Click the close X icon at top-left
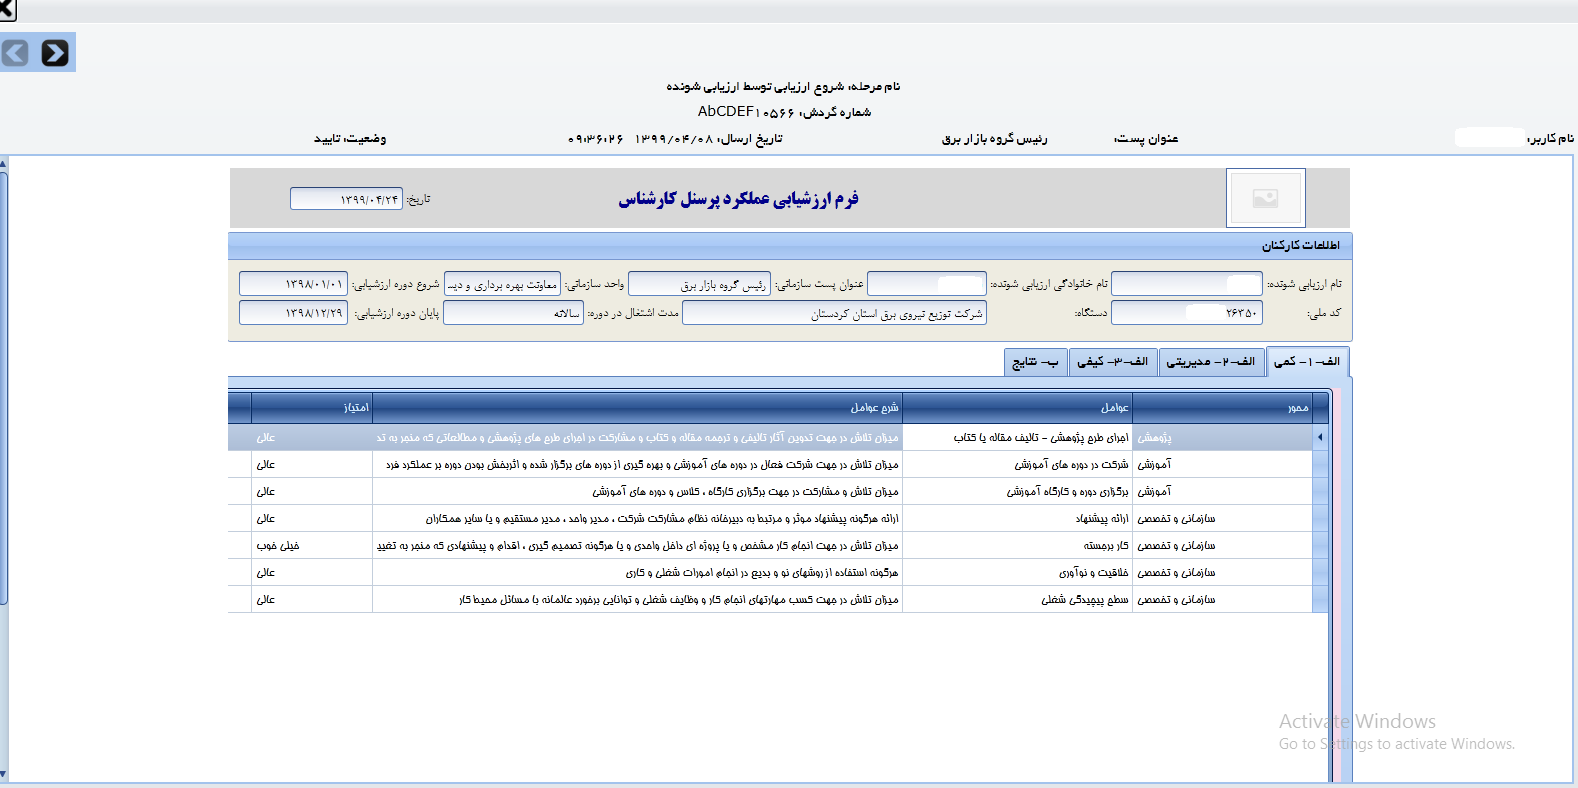Viewport: 1578px width, 788px height. click(x=7, y=10)
